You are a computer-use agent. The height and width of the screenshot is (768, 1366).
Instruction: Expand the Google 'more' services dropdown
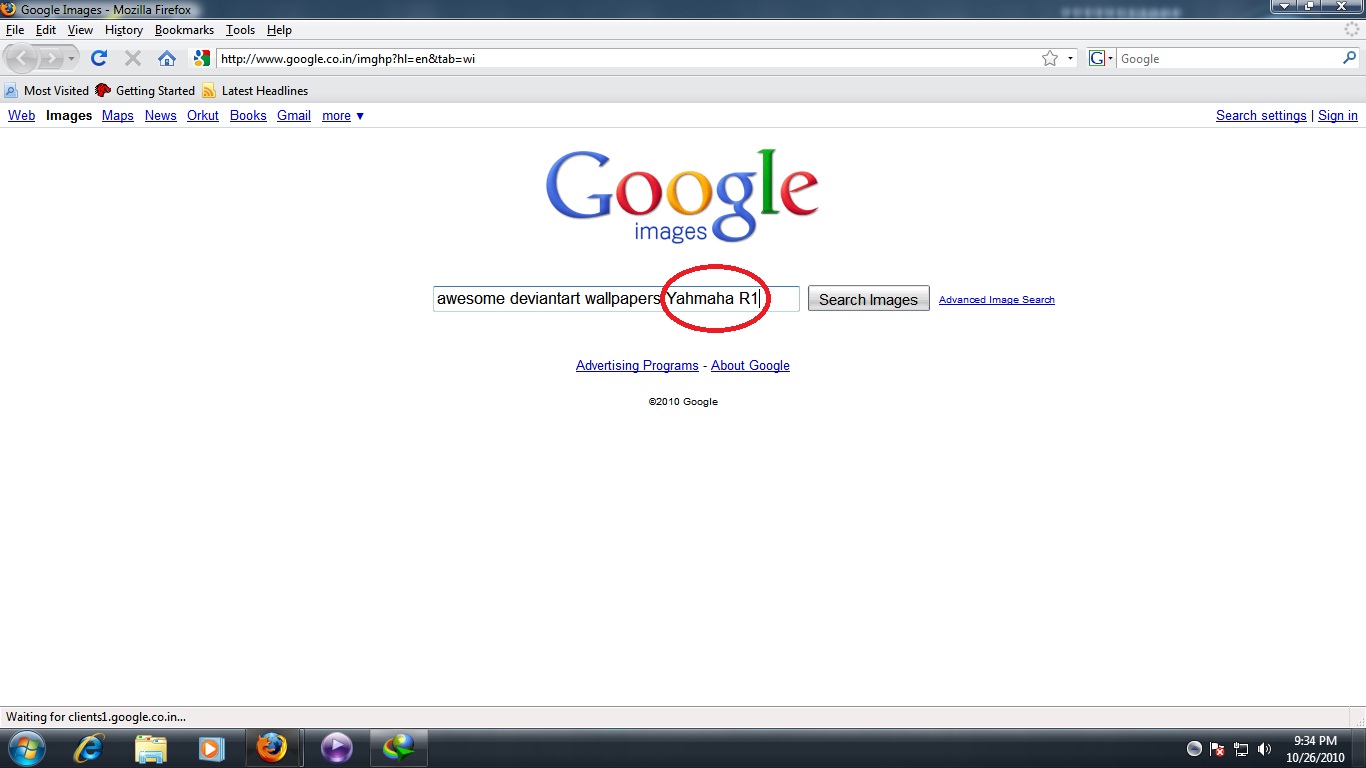(343, 116)
